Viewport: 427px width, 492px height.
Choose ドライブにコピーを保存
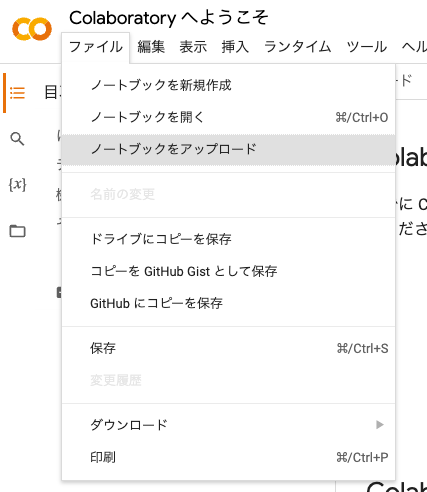pyautogui.click(x=228, y=239)
